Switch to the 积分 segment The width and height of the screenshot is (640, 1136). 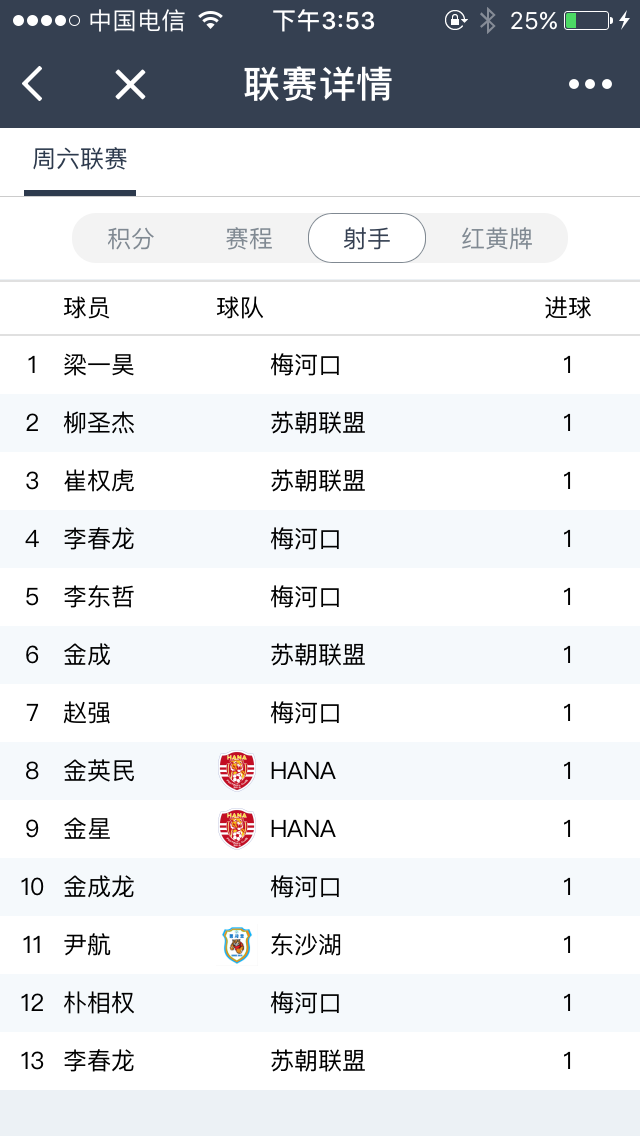pos(131,239)
